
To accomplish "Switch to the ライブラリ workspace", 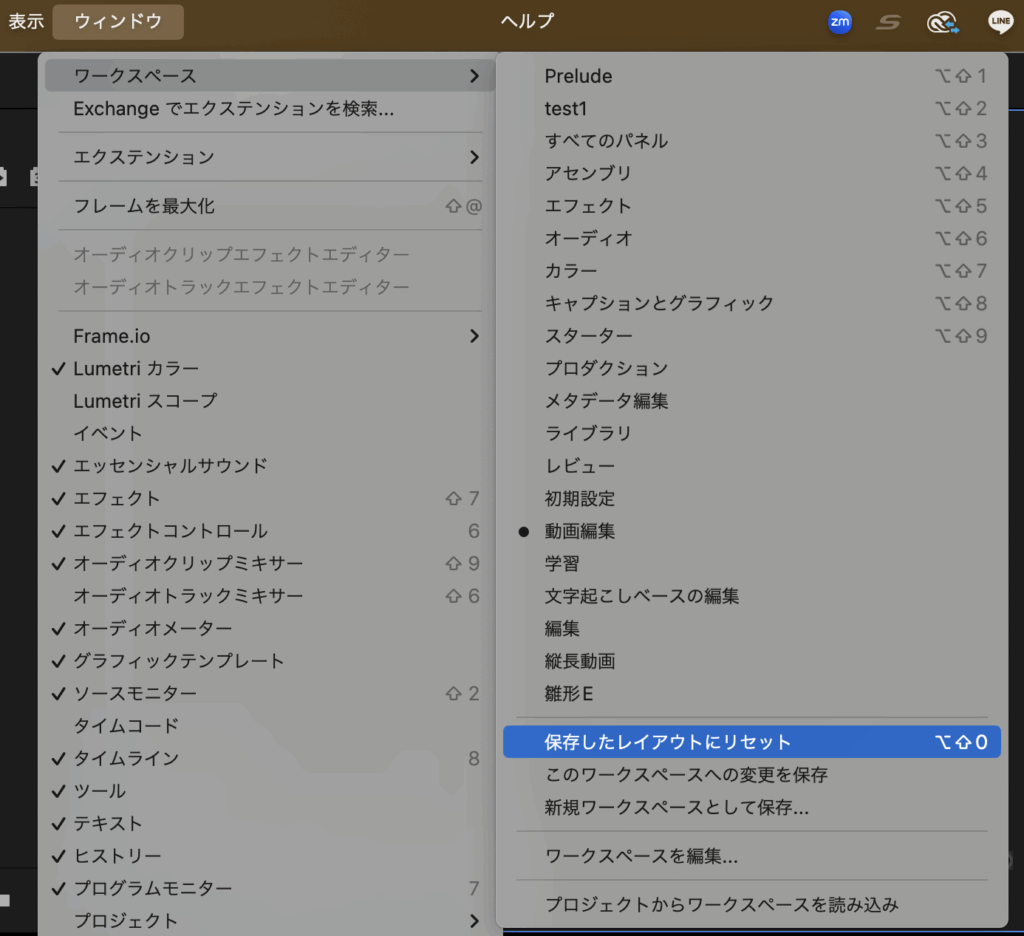I will click(752, 433).
